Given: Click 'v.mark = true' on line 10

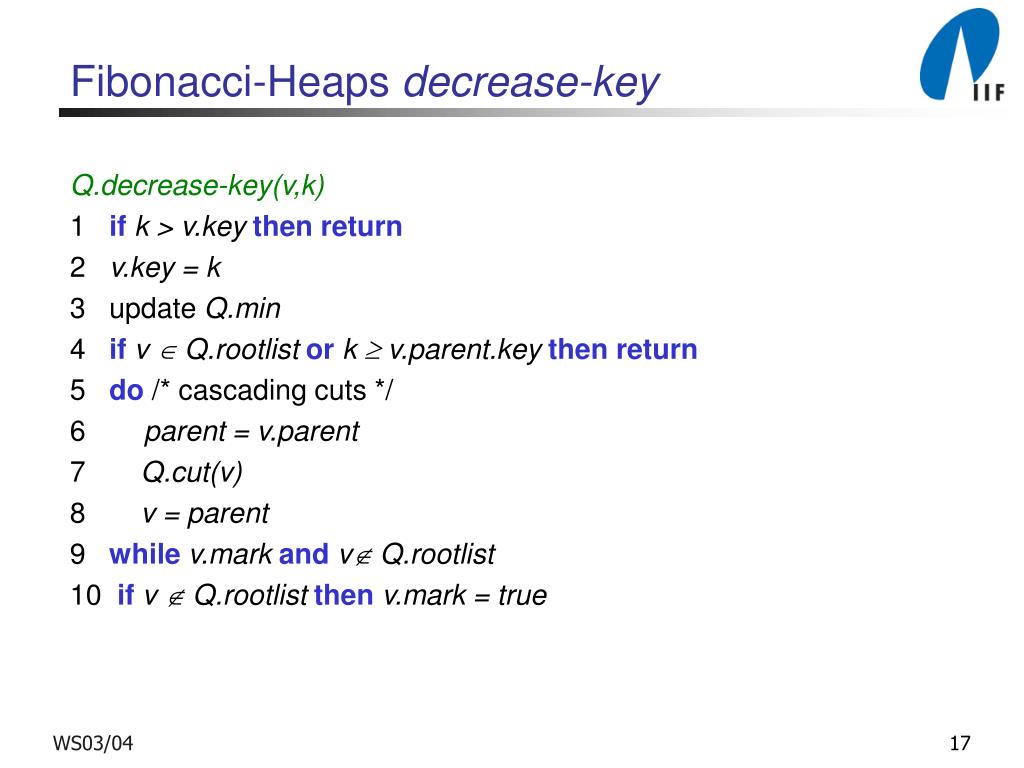Looking at the screenshot, I should click(x=465, y=596).
